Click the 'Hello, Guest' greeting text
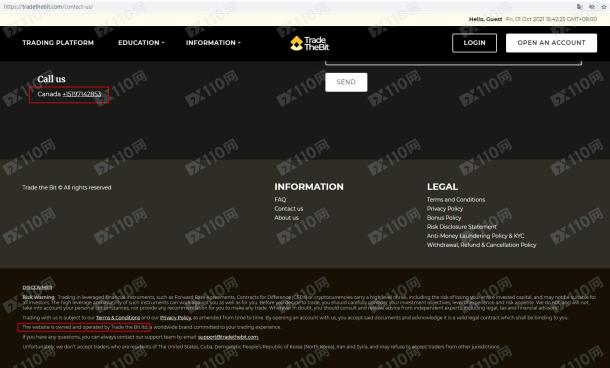Image resolution: width=610 pixels, height=368 pixels. click(486, 19)
